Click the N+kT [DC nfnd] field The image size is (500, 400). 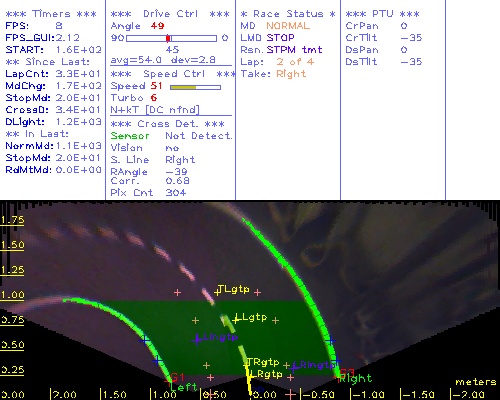coord(155,110)
